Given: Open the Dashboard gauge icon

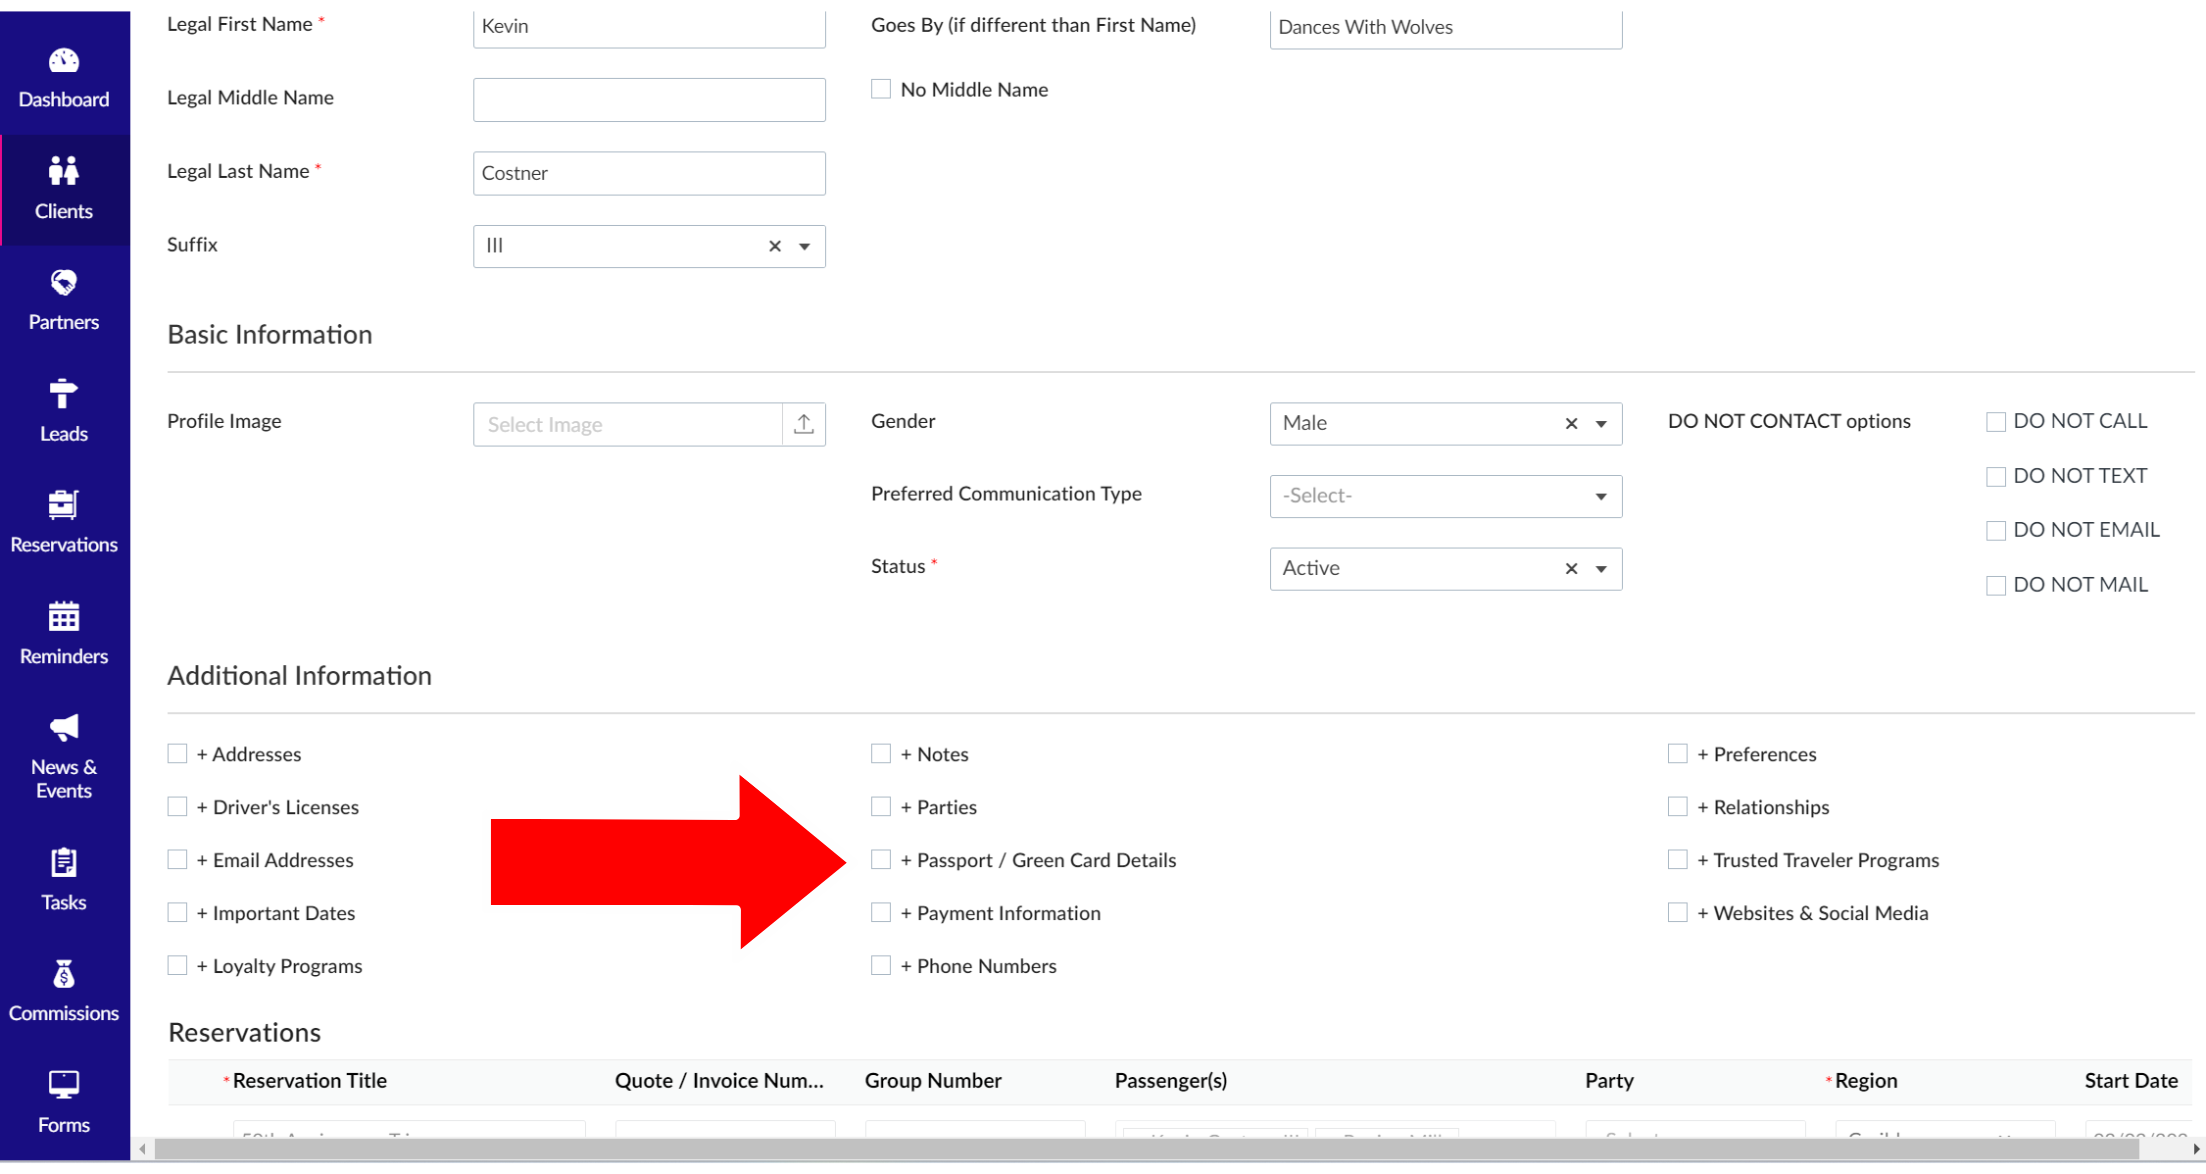Looking at the screenshot, I should 63,61.
